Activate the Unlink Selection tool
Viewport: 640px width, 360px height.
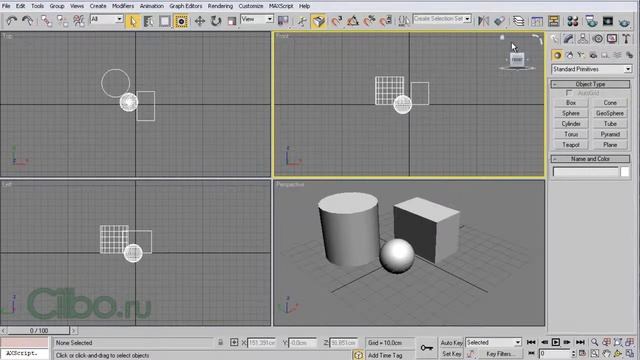tap(62, 20)
